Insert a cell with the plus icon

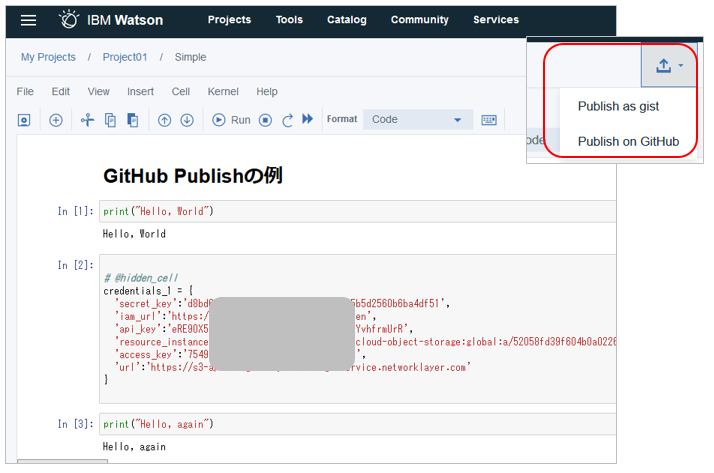[56, 120]
